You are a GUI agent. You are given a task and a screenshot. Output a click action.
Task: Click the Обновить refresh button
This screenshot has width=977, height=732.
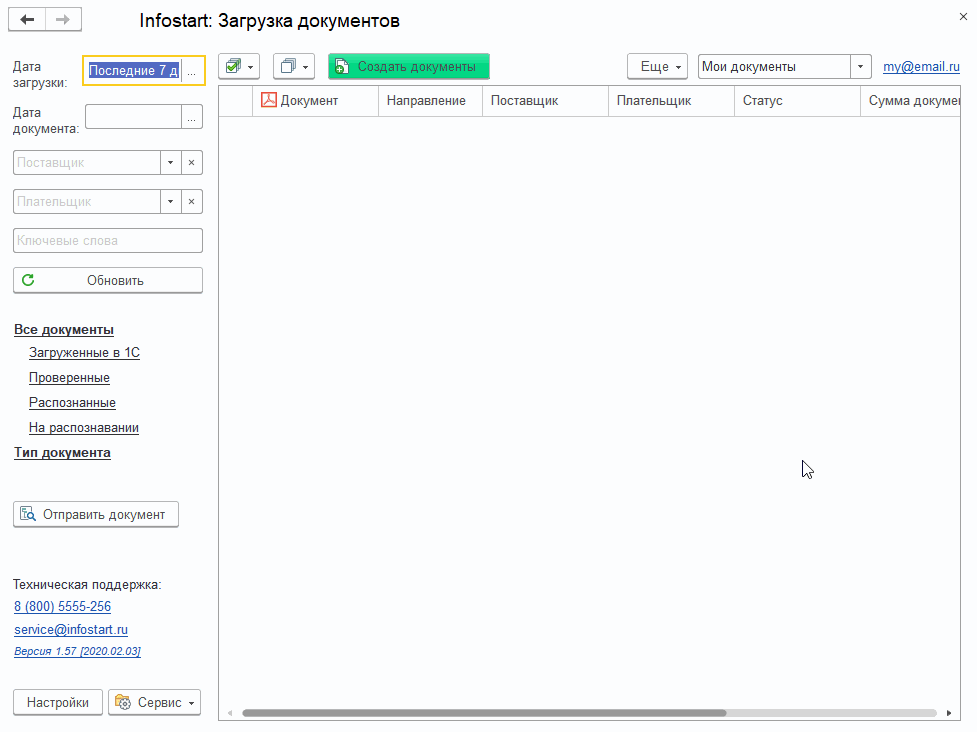108,281
